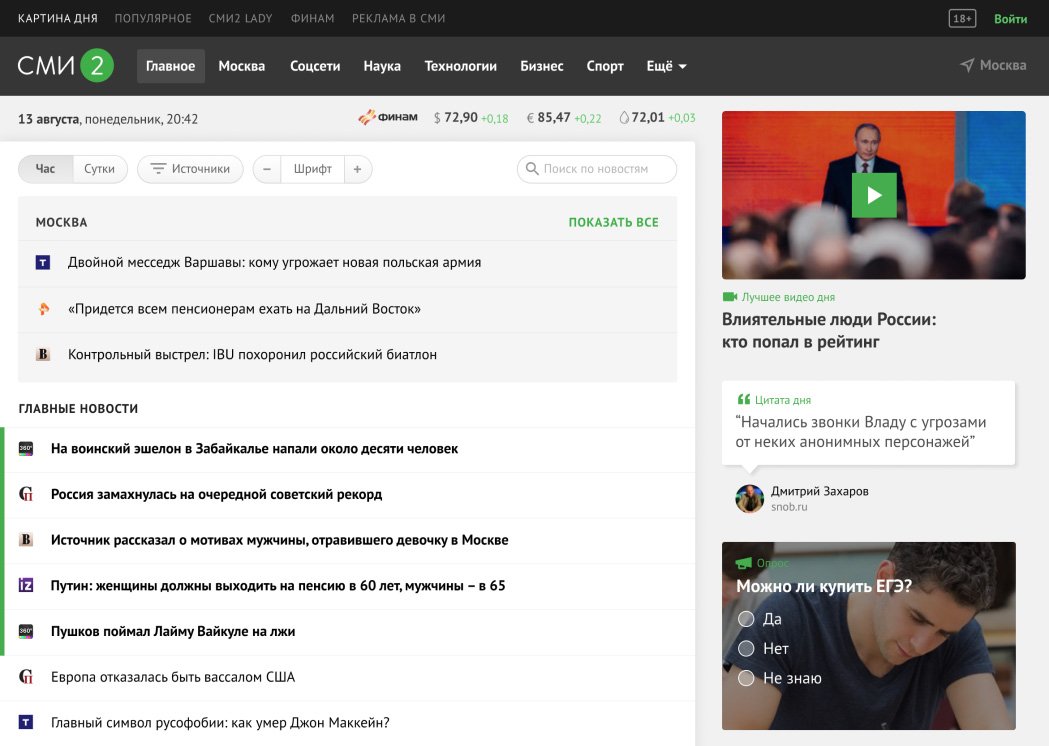
Task: Open the Источники filter
Action: pyautogui.click(x=190, y=169)
